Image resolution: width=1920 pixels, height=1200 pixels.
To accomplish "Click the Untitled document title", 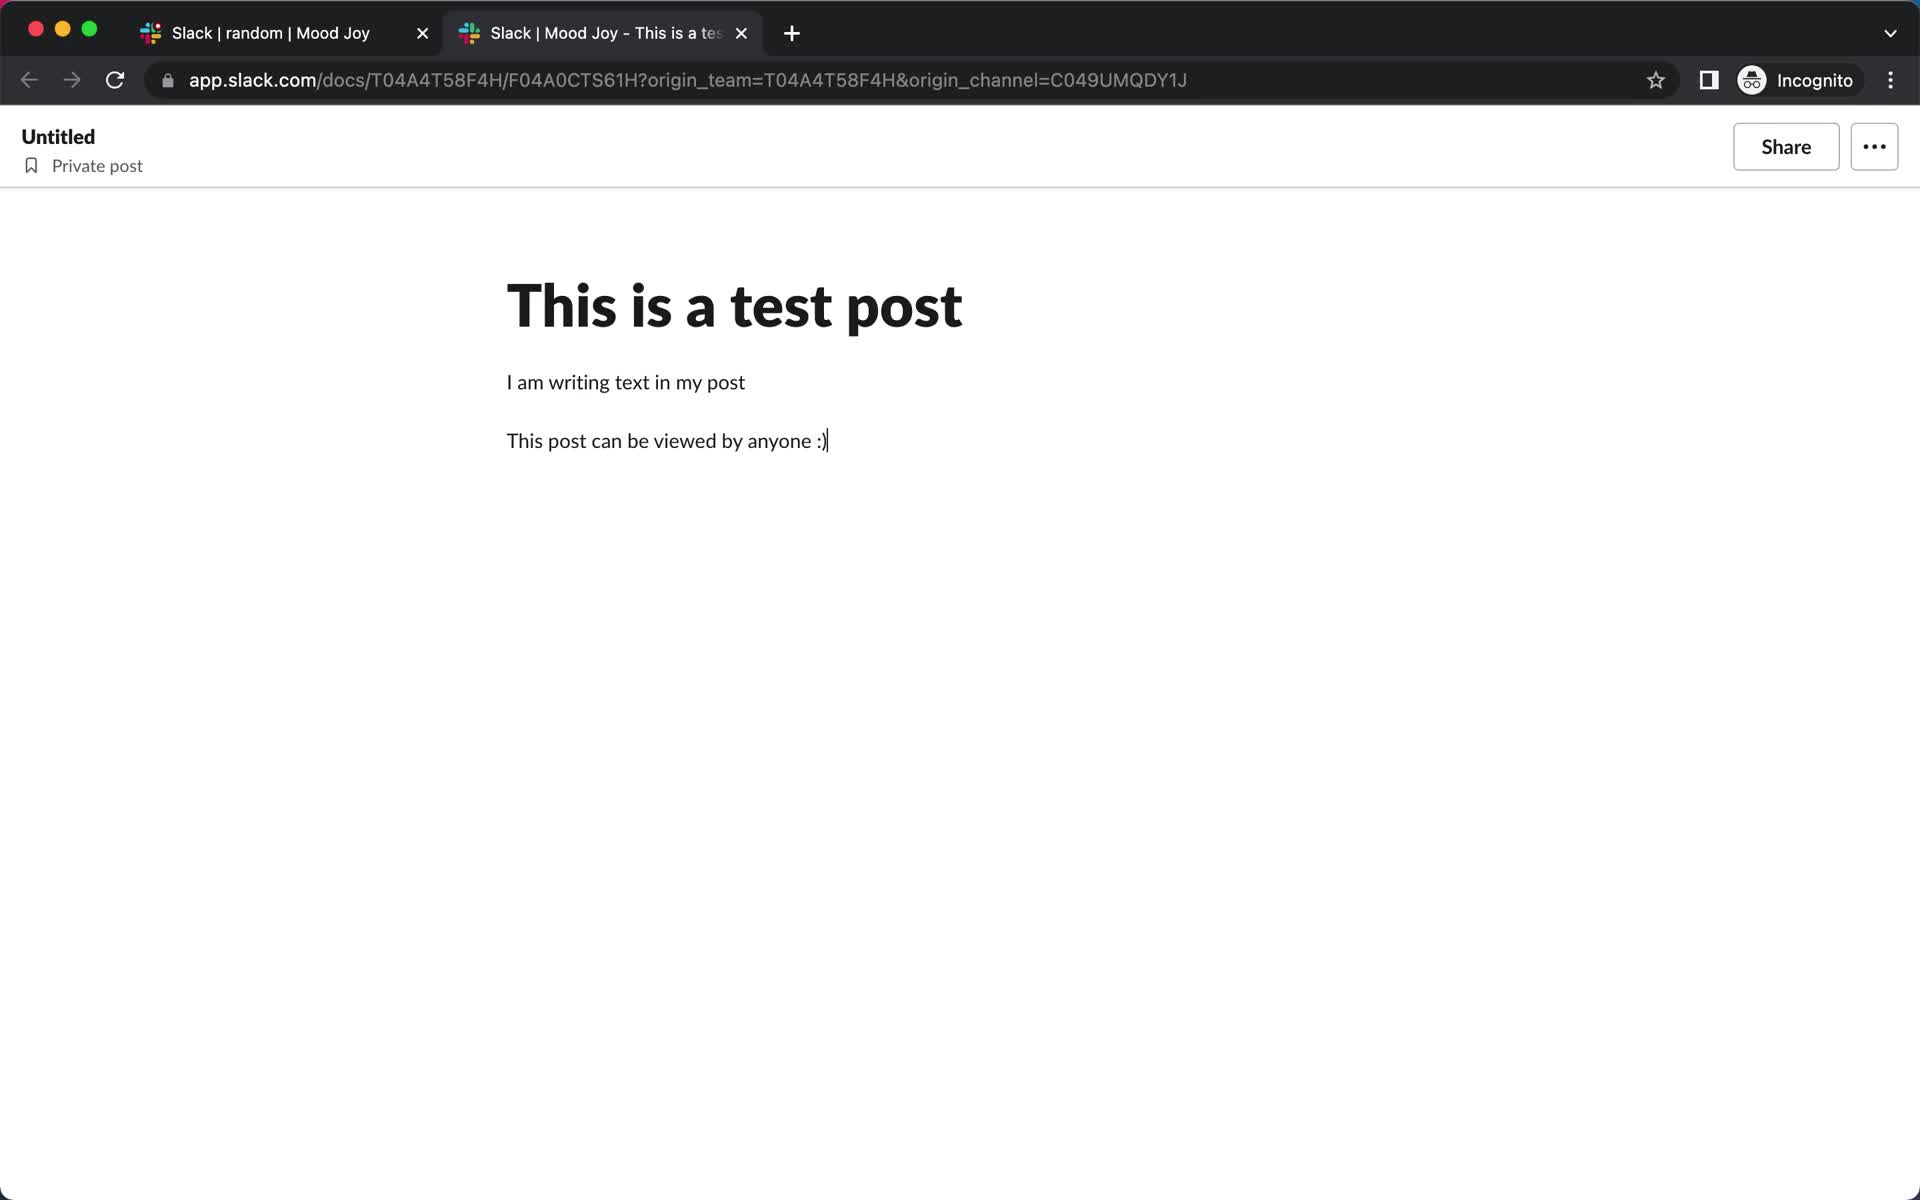I will (58, 135).
